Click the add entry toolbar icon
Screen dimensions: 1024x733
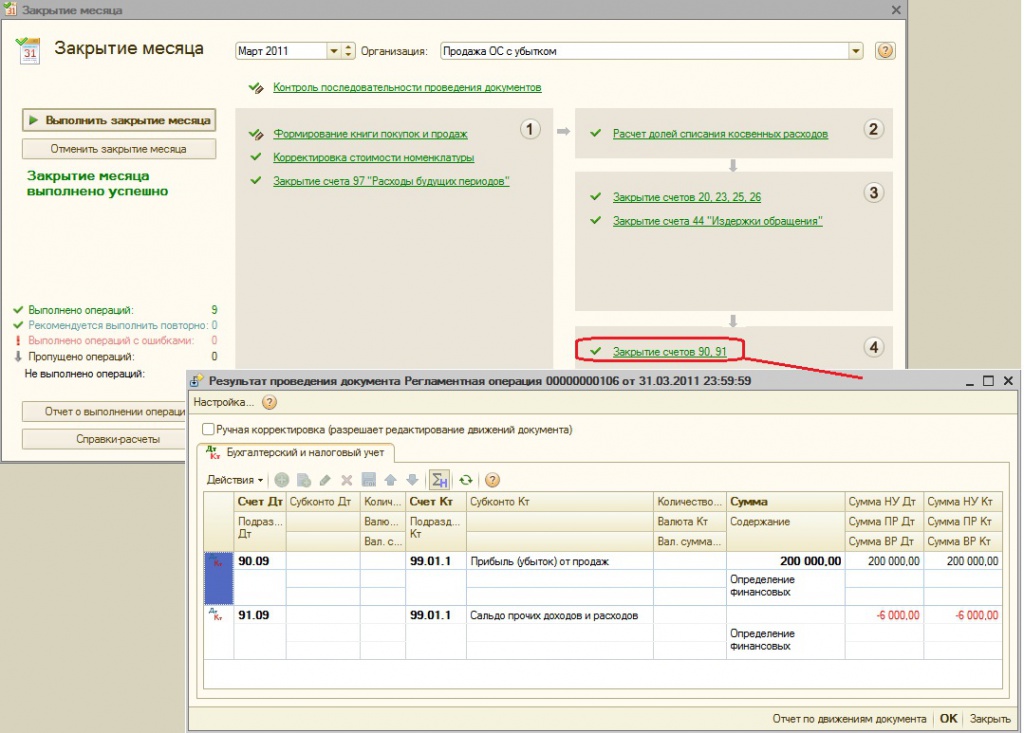[x=281, y=480]
